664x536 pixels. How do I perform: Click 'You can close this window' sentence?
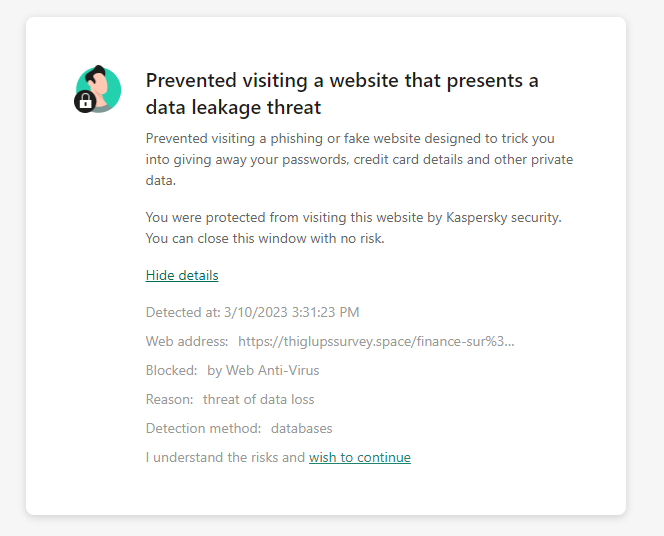tap(265, 238)
